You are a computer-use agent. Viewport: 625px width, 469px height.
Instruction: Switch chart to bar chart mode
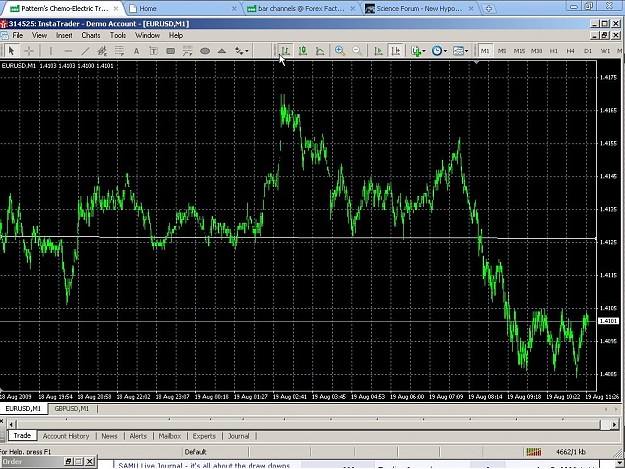[285, 51]
